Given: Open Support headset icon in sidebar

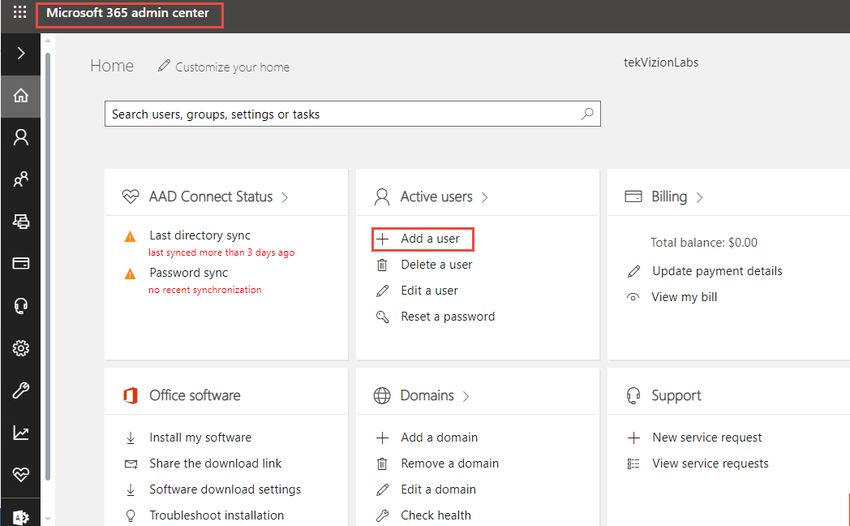Looking at the screenshot, I should (21, 306).
